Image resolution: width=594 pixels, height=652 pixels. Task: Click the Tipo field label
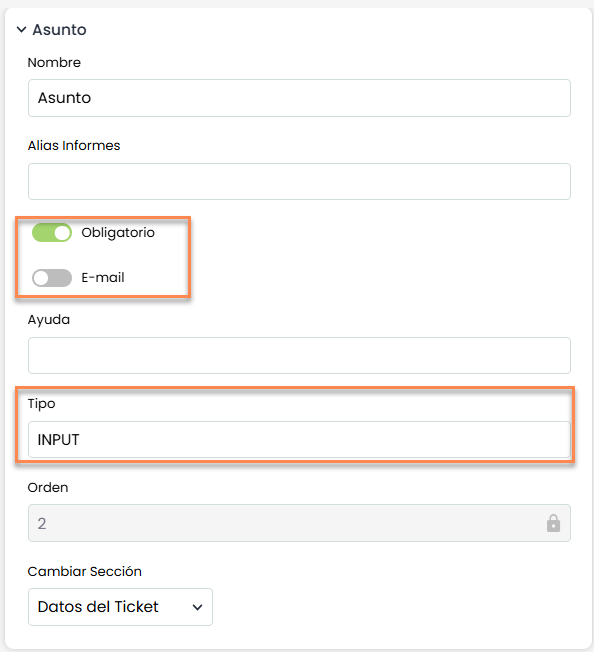[x=42, y=403]
